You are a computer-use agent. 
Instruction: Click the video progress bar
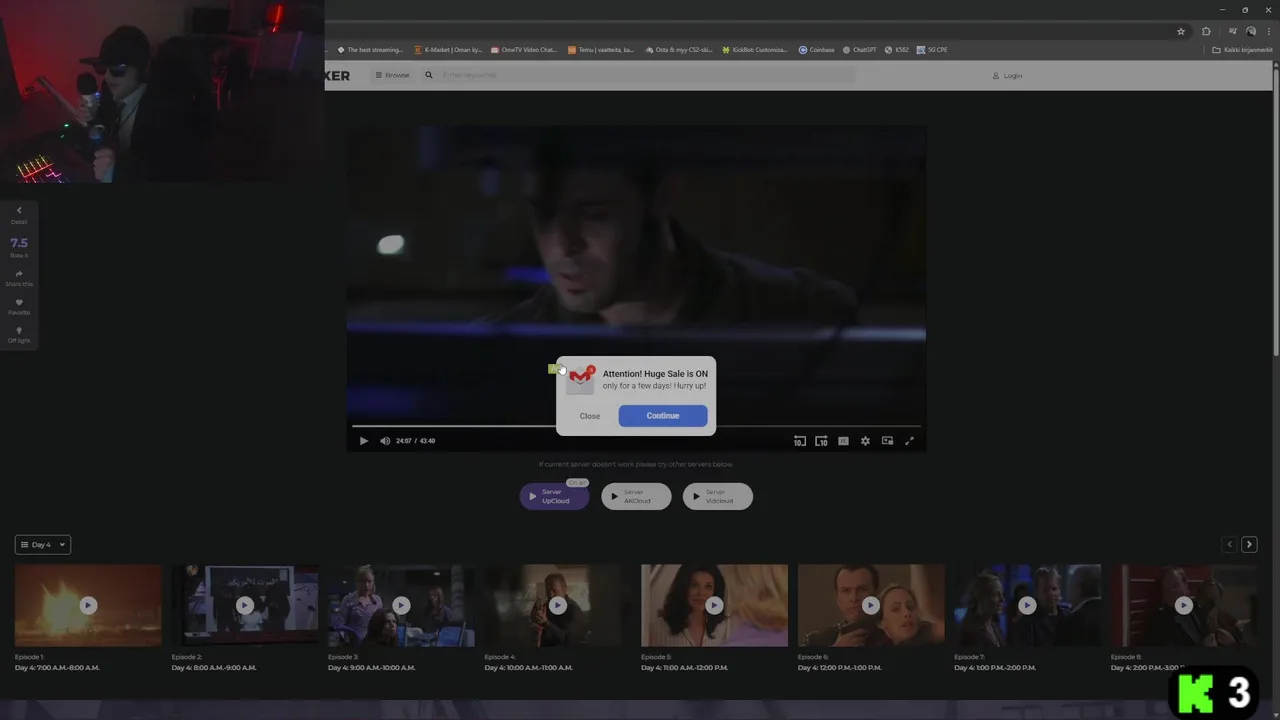[x=636, y=426]
